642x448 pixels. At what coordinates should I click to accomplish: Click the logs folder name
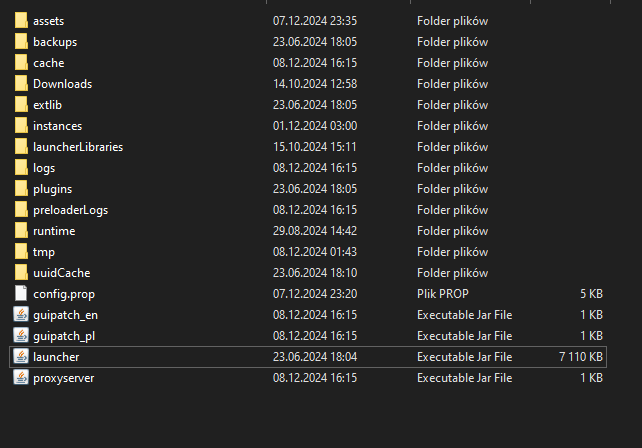pyautogui.click(x=44, y=168)
